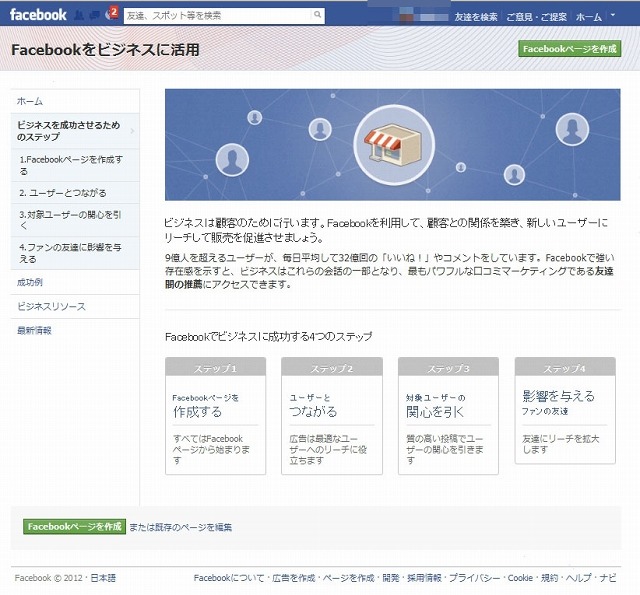
Task: Click the profile name in the header
Action: click(x=422, y=17)
